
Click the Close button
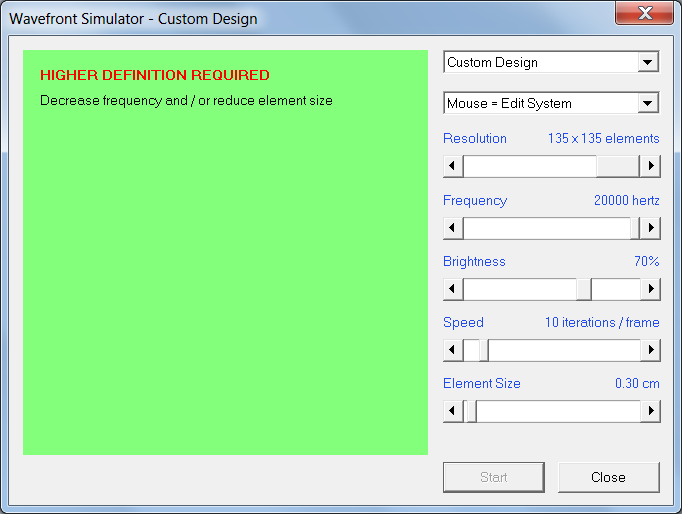point(608,477)
